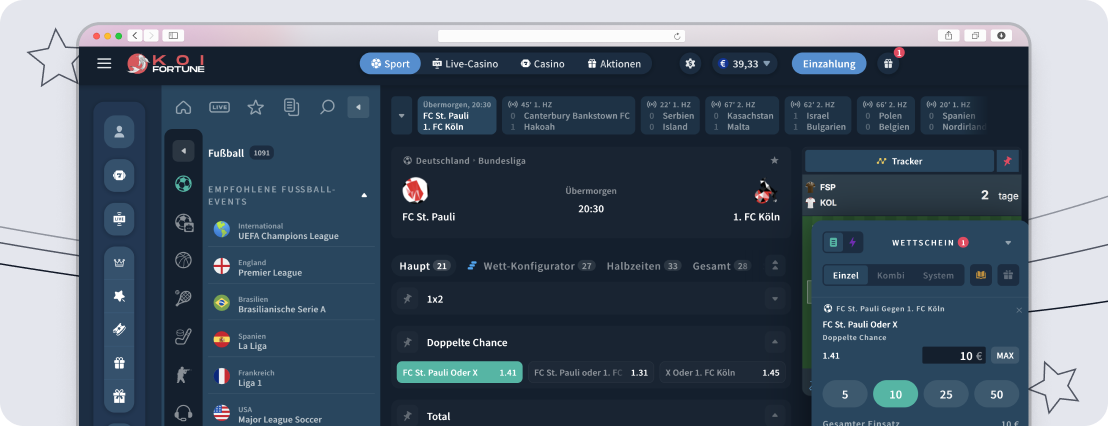Select the System bet type
The image size is (1108, 426).
pos(938,276)
